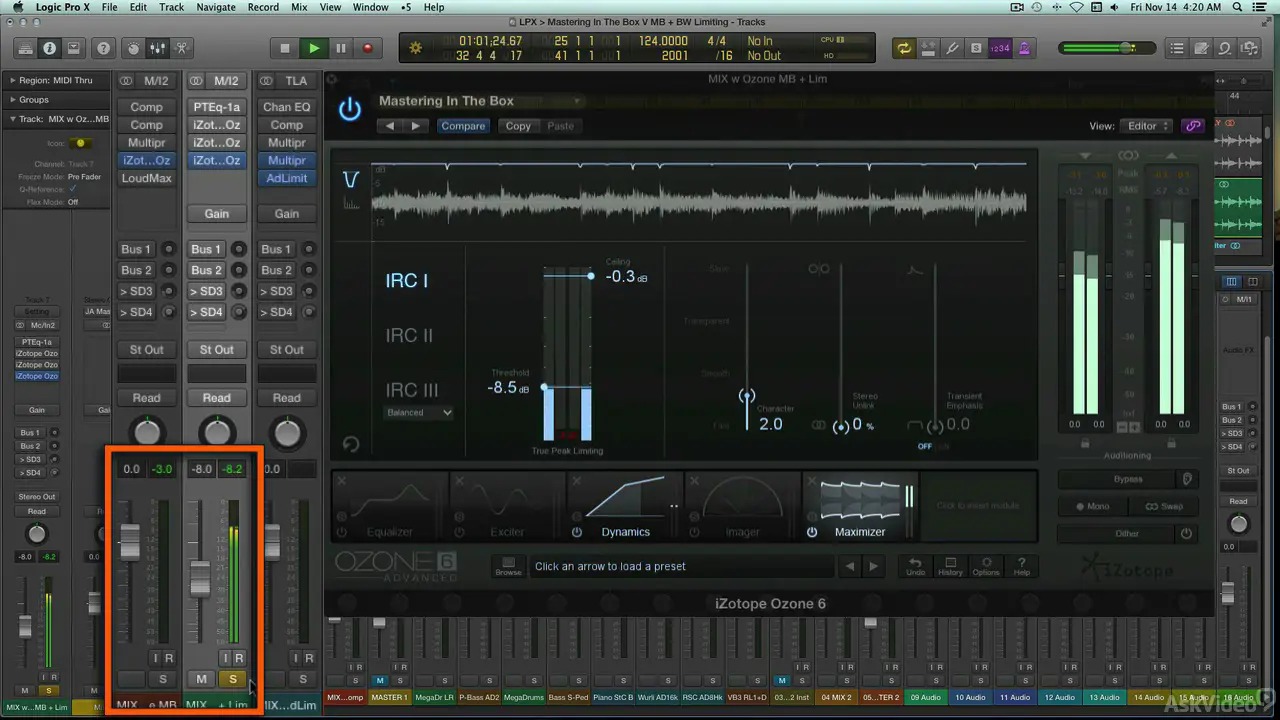Viewport: 1280px width, 720px height.
Task: Click the Swap channels button
Action: click(1164, 506)
